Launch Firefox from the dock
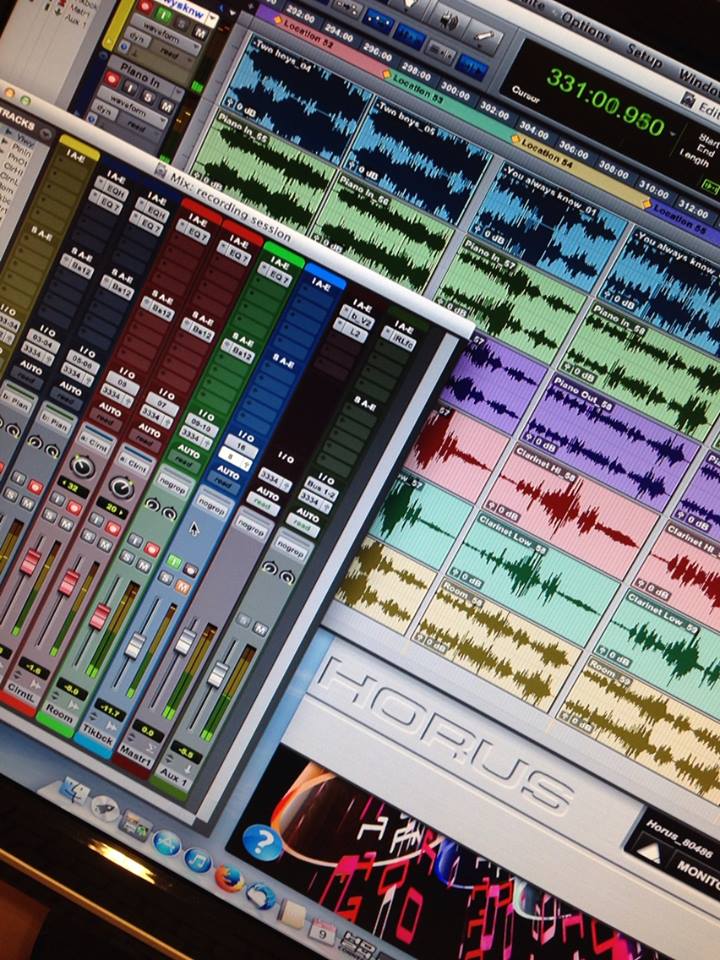Screen dimensions: 720x960 [229, 879]
